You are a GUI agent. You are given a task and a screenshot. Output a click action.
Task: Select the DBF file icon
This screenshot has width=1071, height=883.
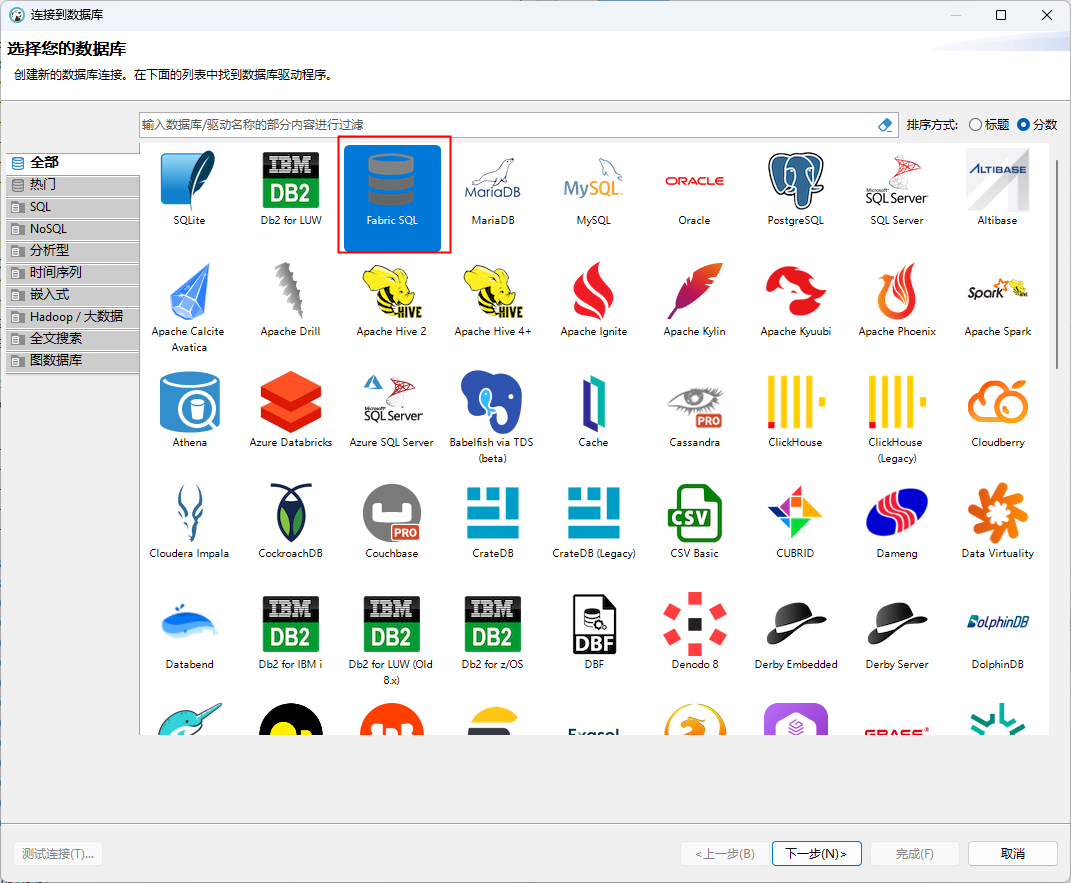[593, 624]
